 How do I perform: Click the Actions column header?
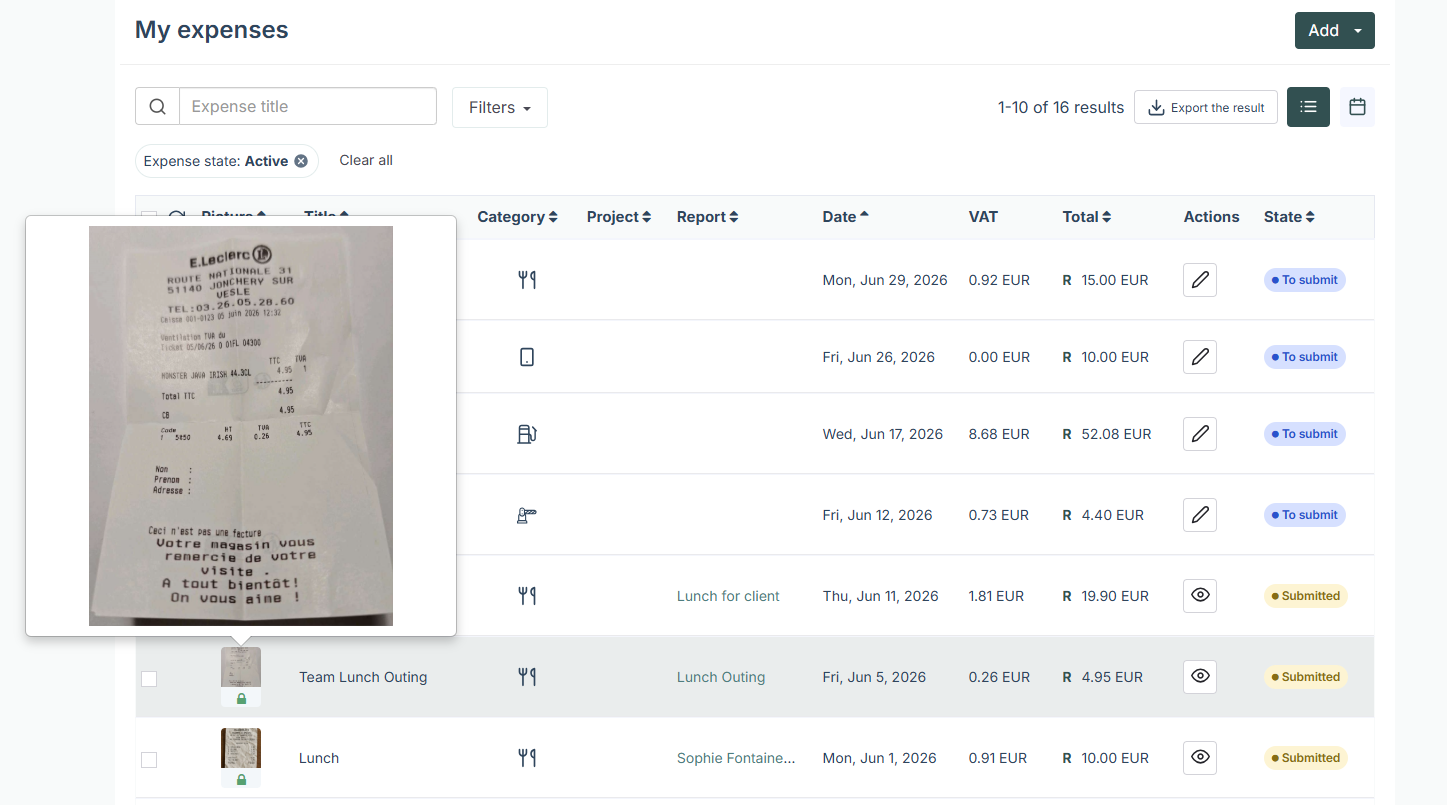[x=1211, y=217]
